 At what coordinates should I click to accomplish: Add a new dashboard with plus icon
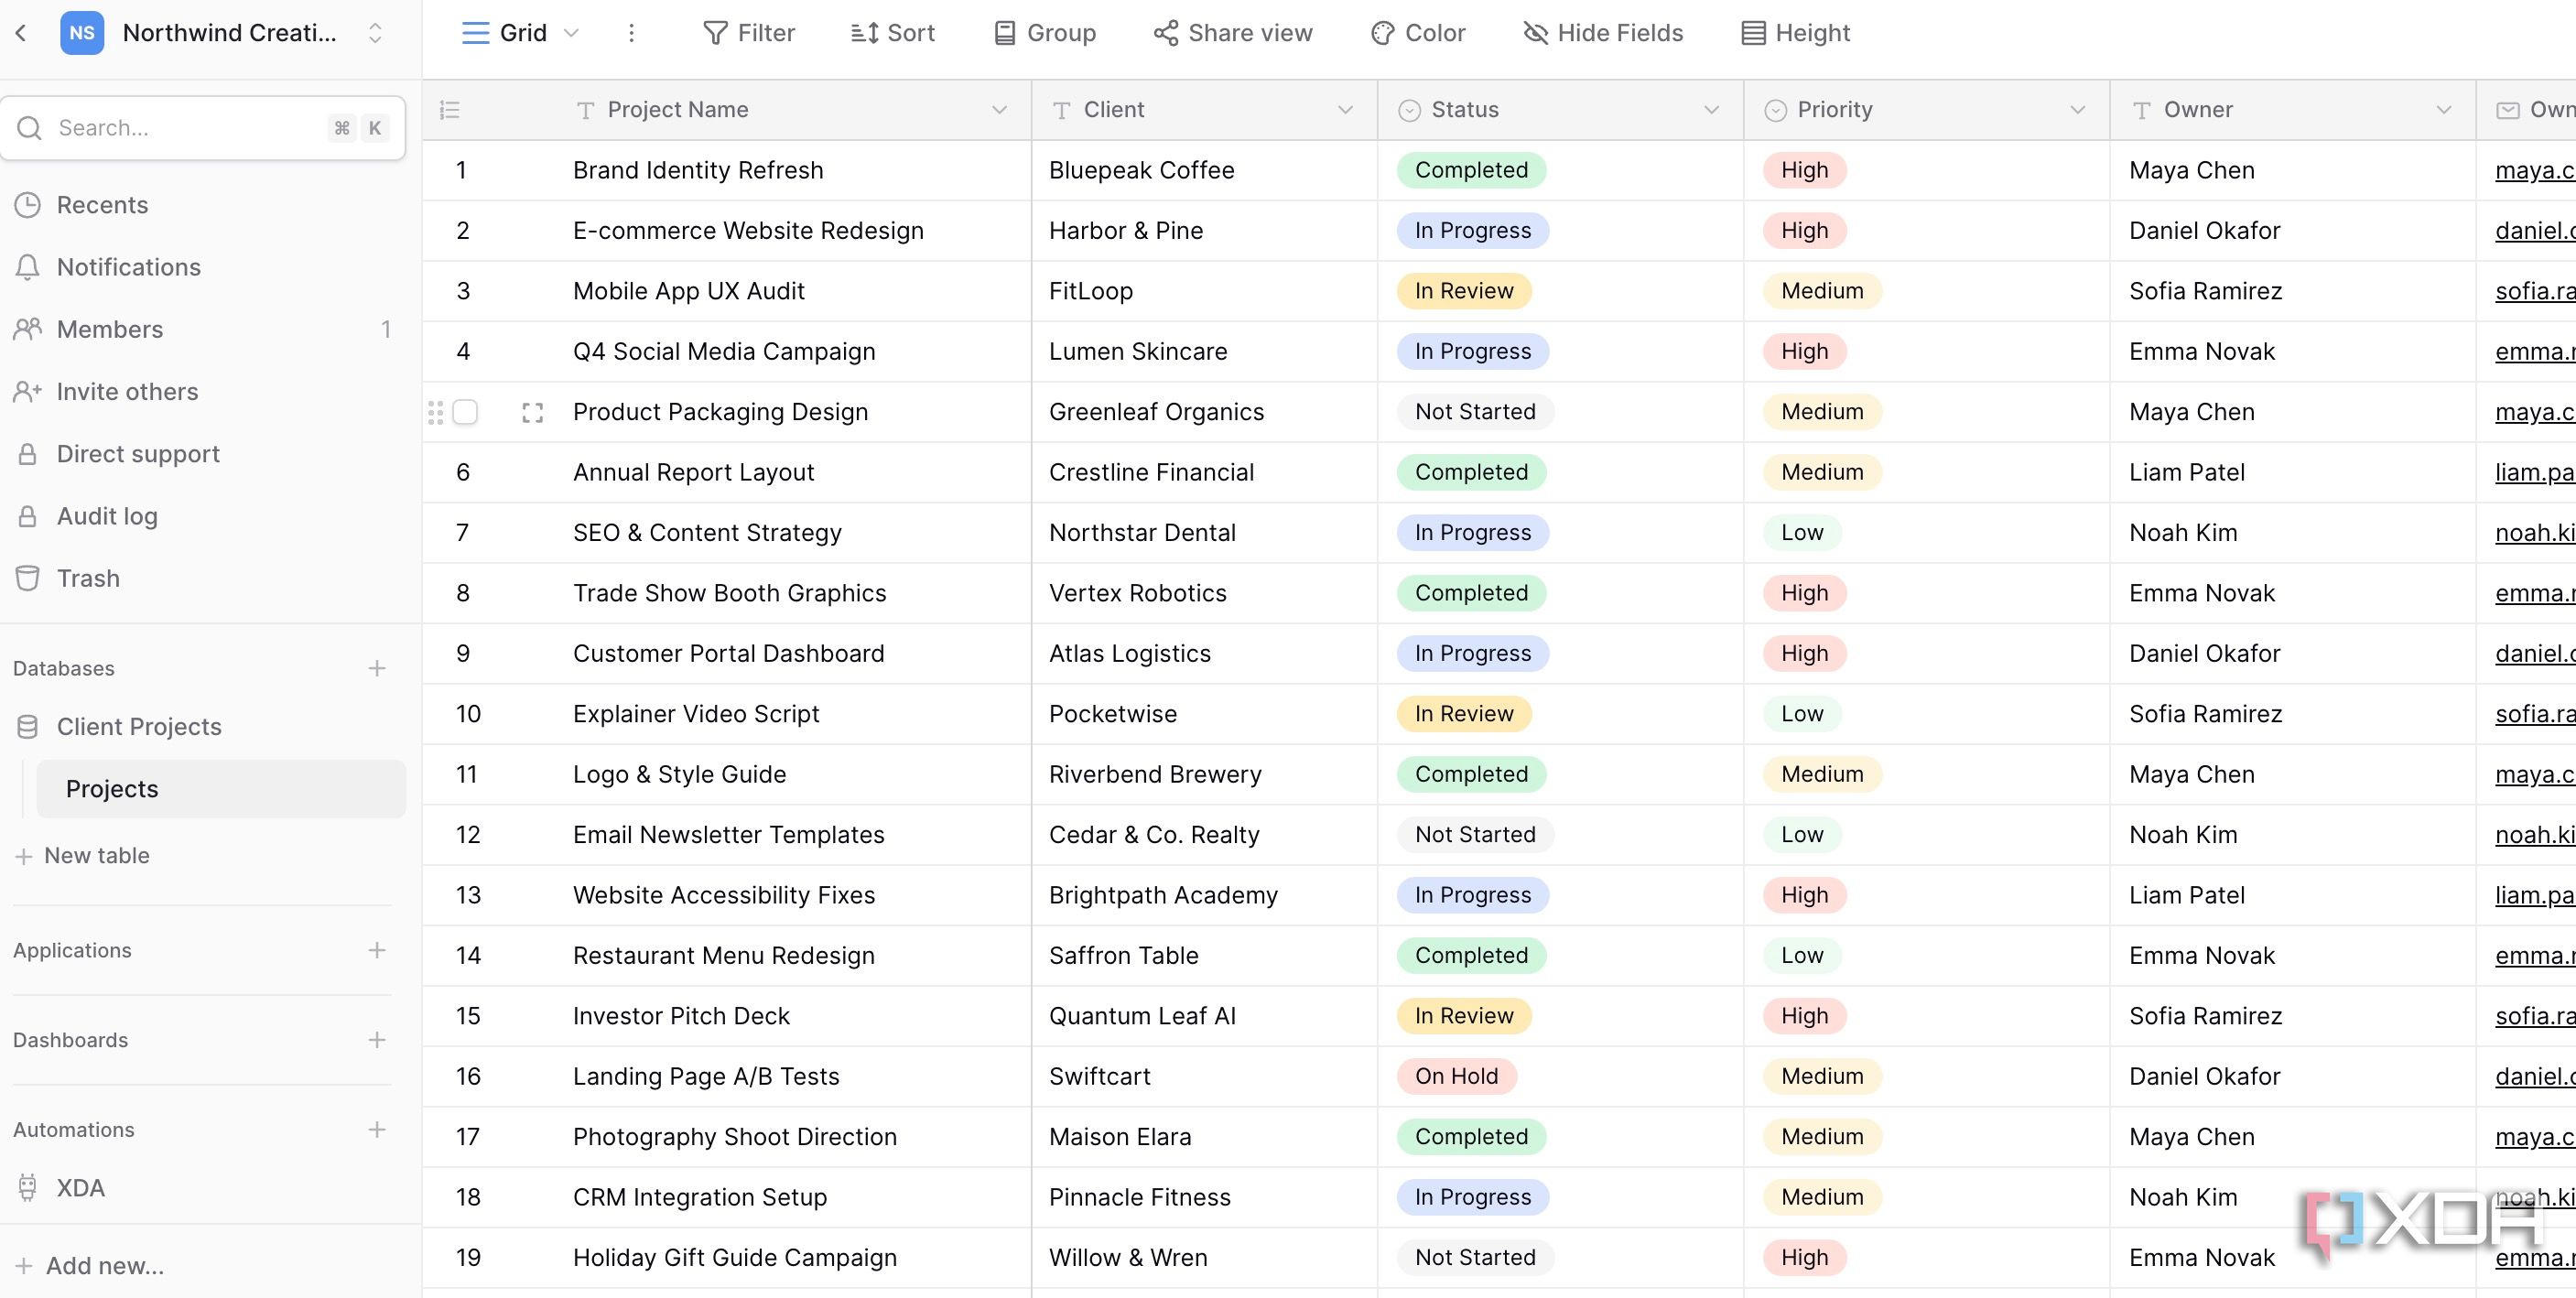pos(377,1040)
